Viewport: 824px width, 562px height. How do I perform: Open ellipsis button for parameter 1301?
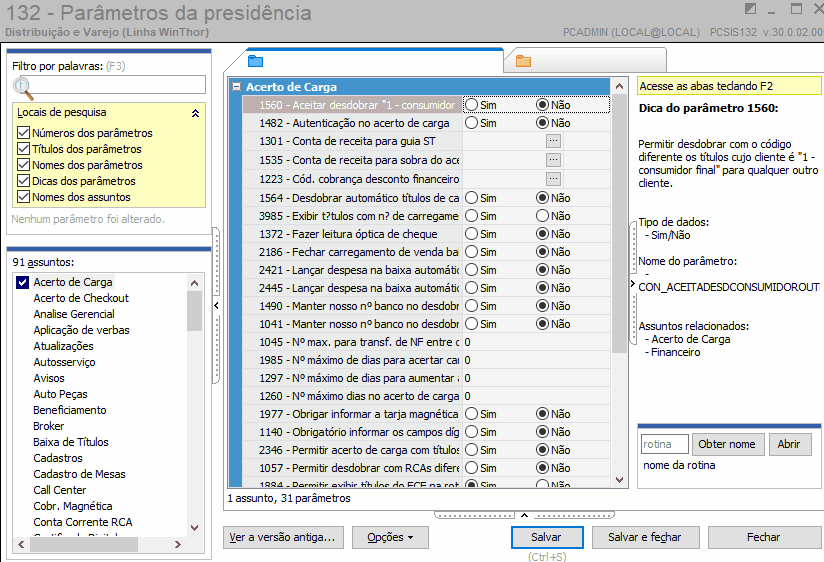[x=553, y=141]
